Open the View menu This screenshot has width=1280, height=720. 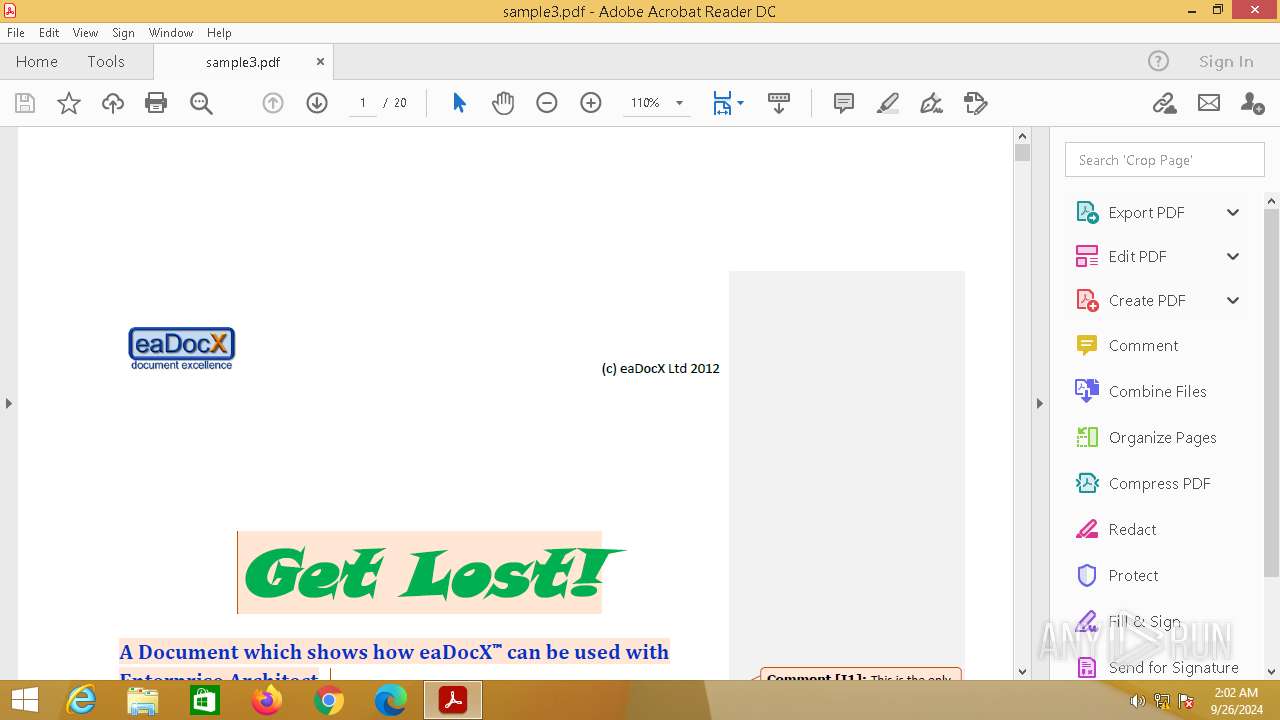[85, 33]
